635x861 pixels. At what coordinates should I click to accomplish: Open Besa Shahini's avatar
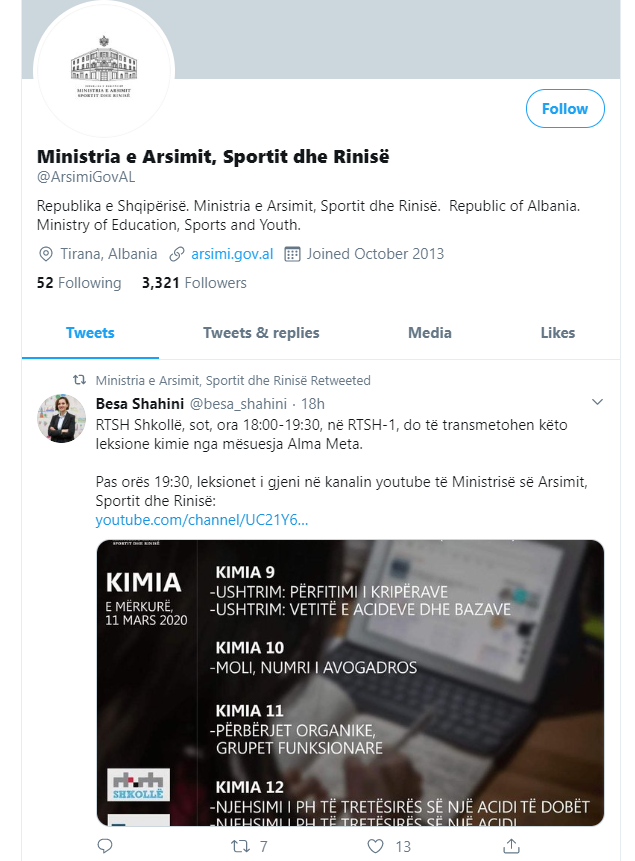click(x=61, y=418)
